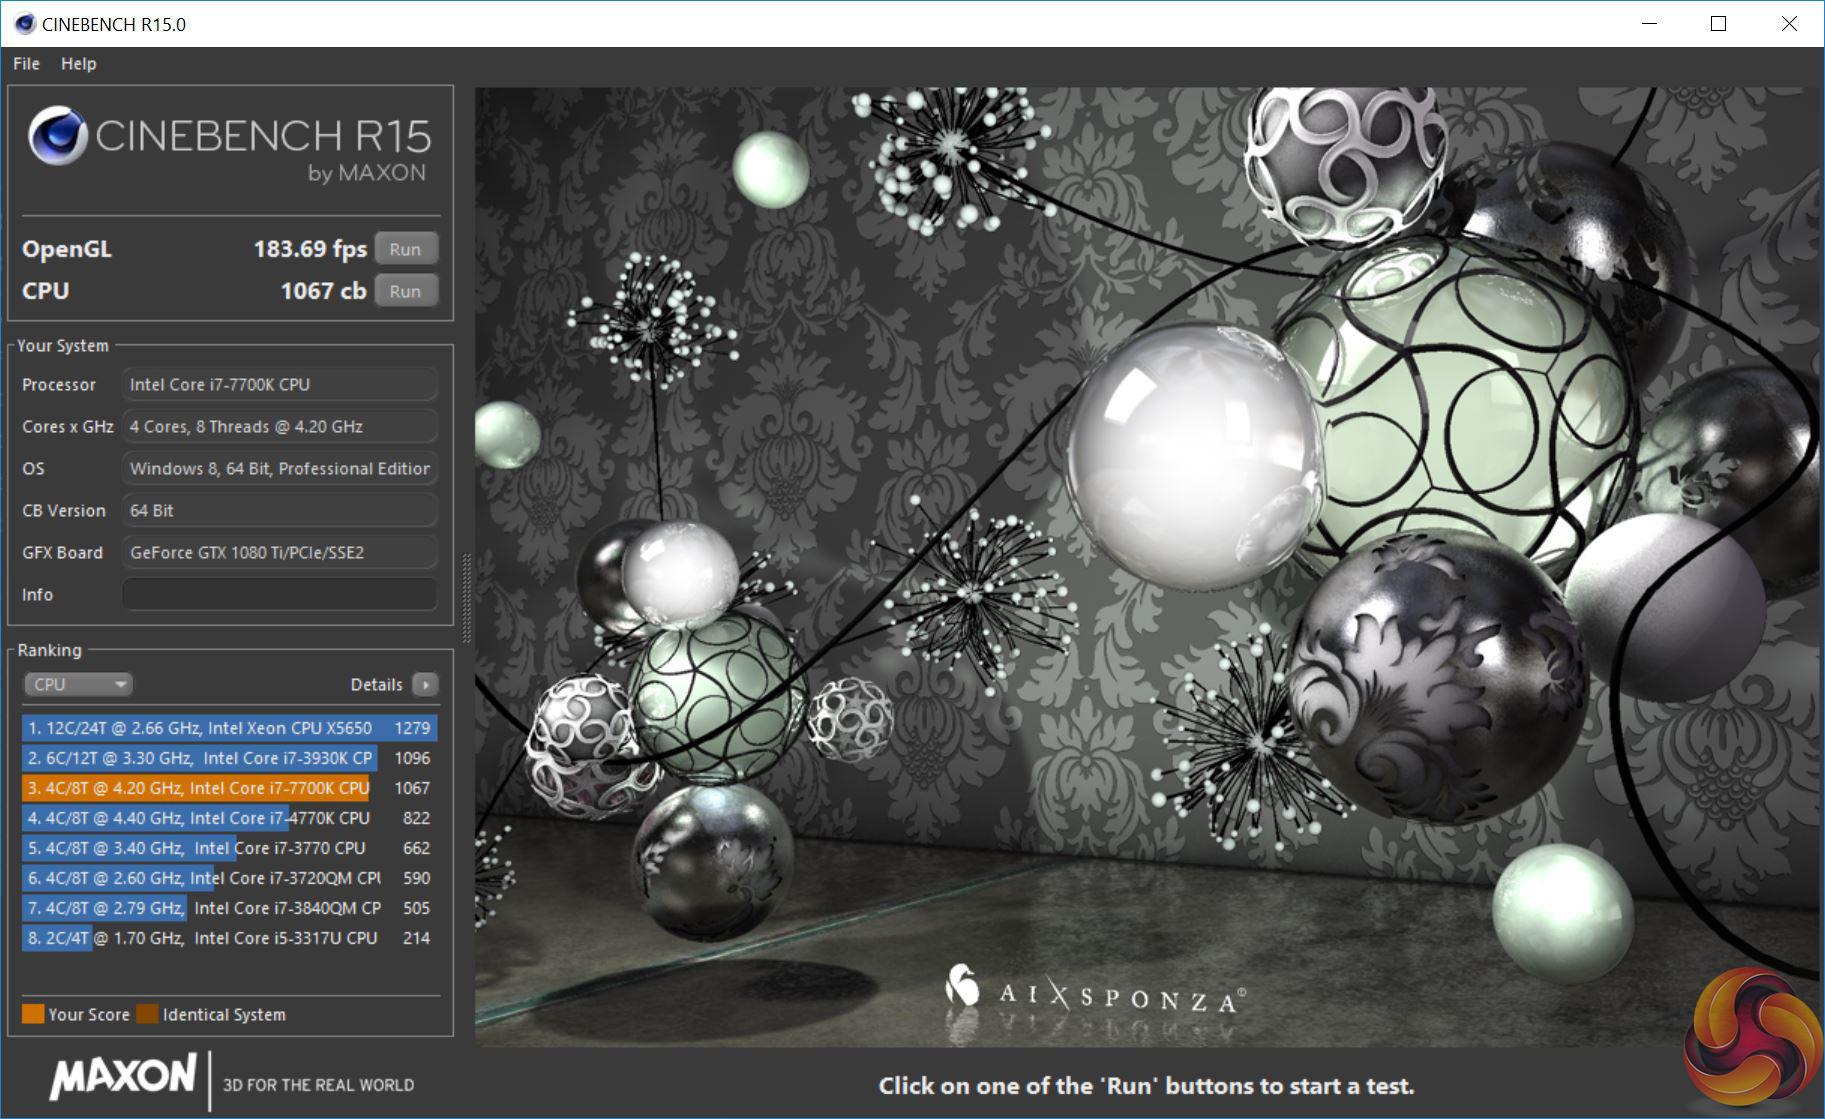Click the MAXON logo at bottom left
1825x1119 pixels.
[123, 1077]
